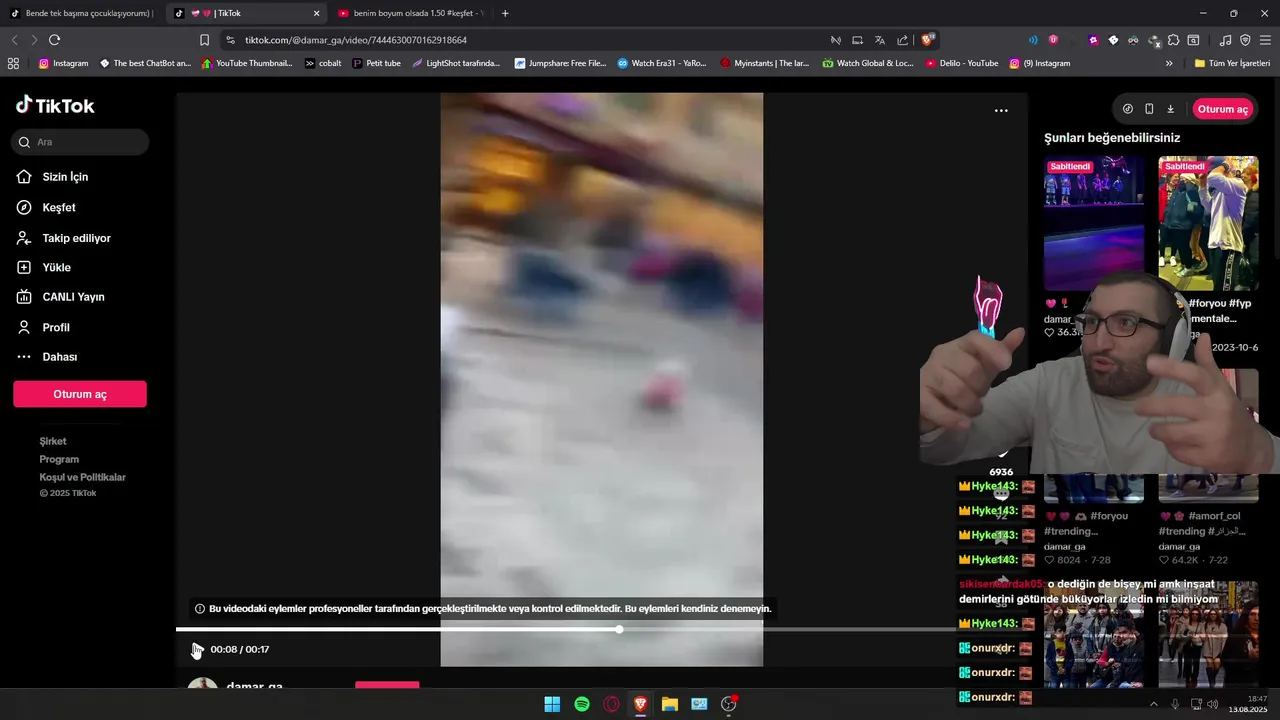Open Opera from the taskbar
This screenshot has height=720, width=1280.
pyautogui.click(x=611, y=704)
